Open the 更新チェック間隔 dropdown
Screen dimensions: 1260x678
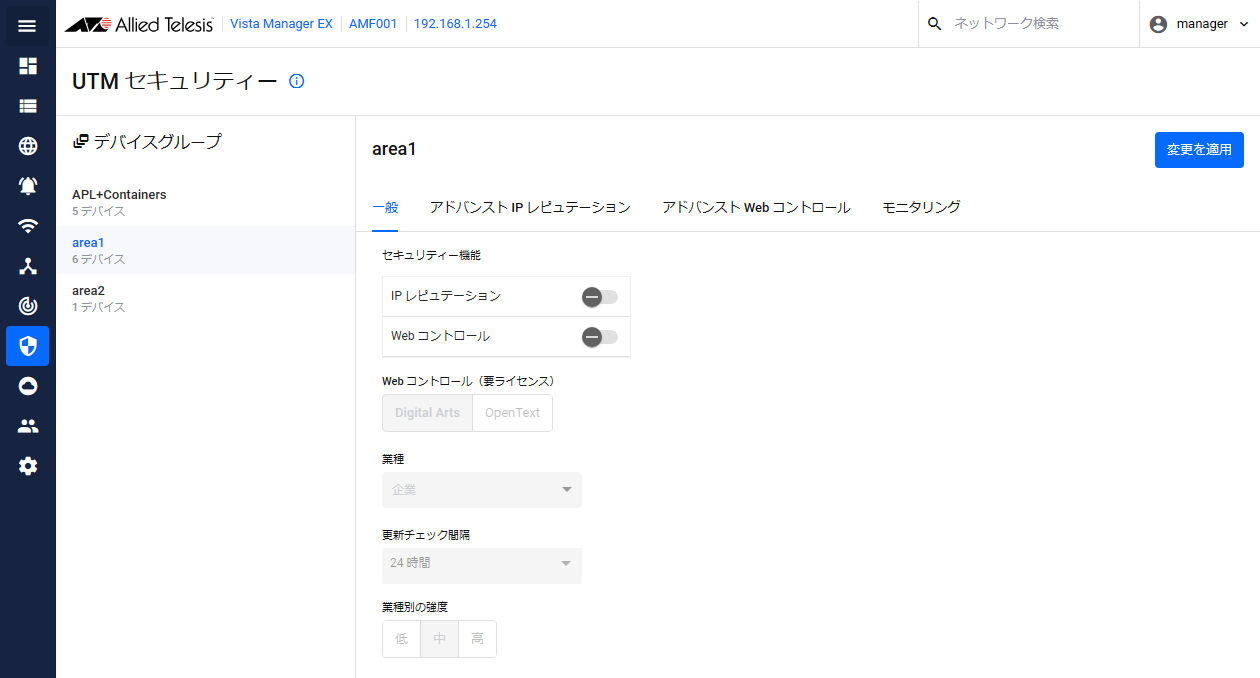pos(481,564)
